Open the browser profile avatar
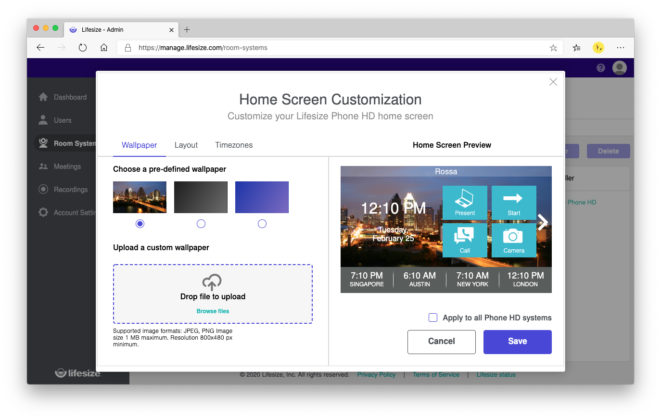Viewport: 661px width, 420px height. point(598,48)
